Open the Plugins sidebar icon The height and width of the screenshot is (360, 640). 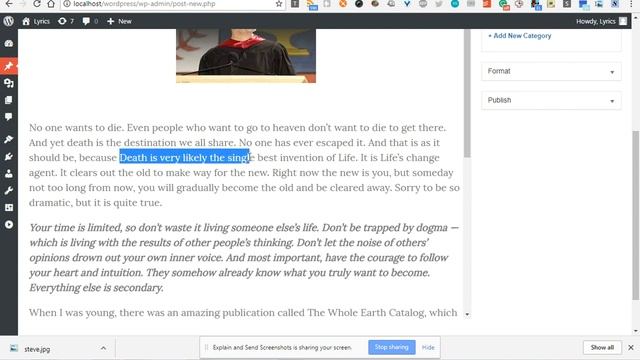point(9,157)
